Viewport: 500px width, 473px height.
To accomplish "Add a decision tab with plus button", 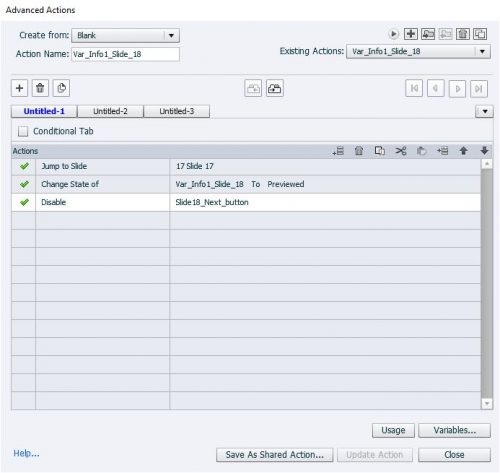I will coord(19,88).
